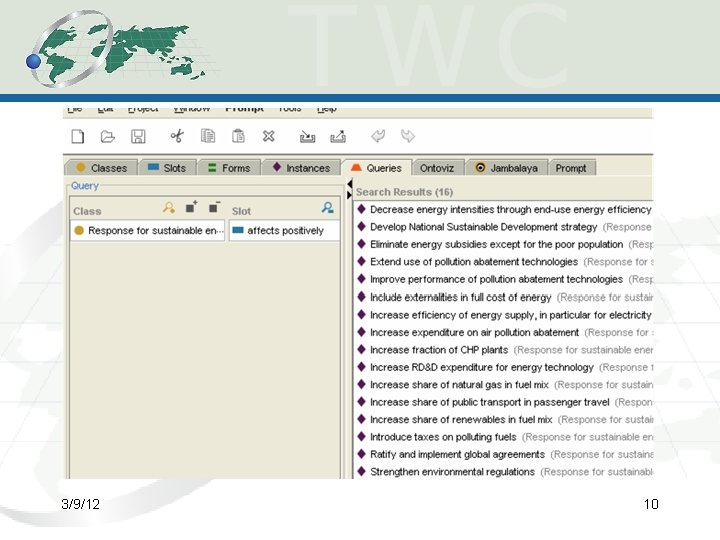Viewport: 720px width, 540px height.
Task: Click the add class icon with plus
Action: 191,208
